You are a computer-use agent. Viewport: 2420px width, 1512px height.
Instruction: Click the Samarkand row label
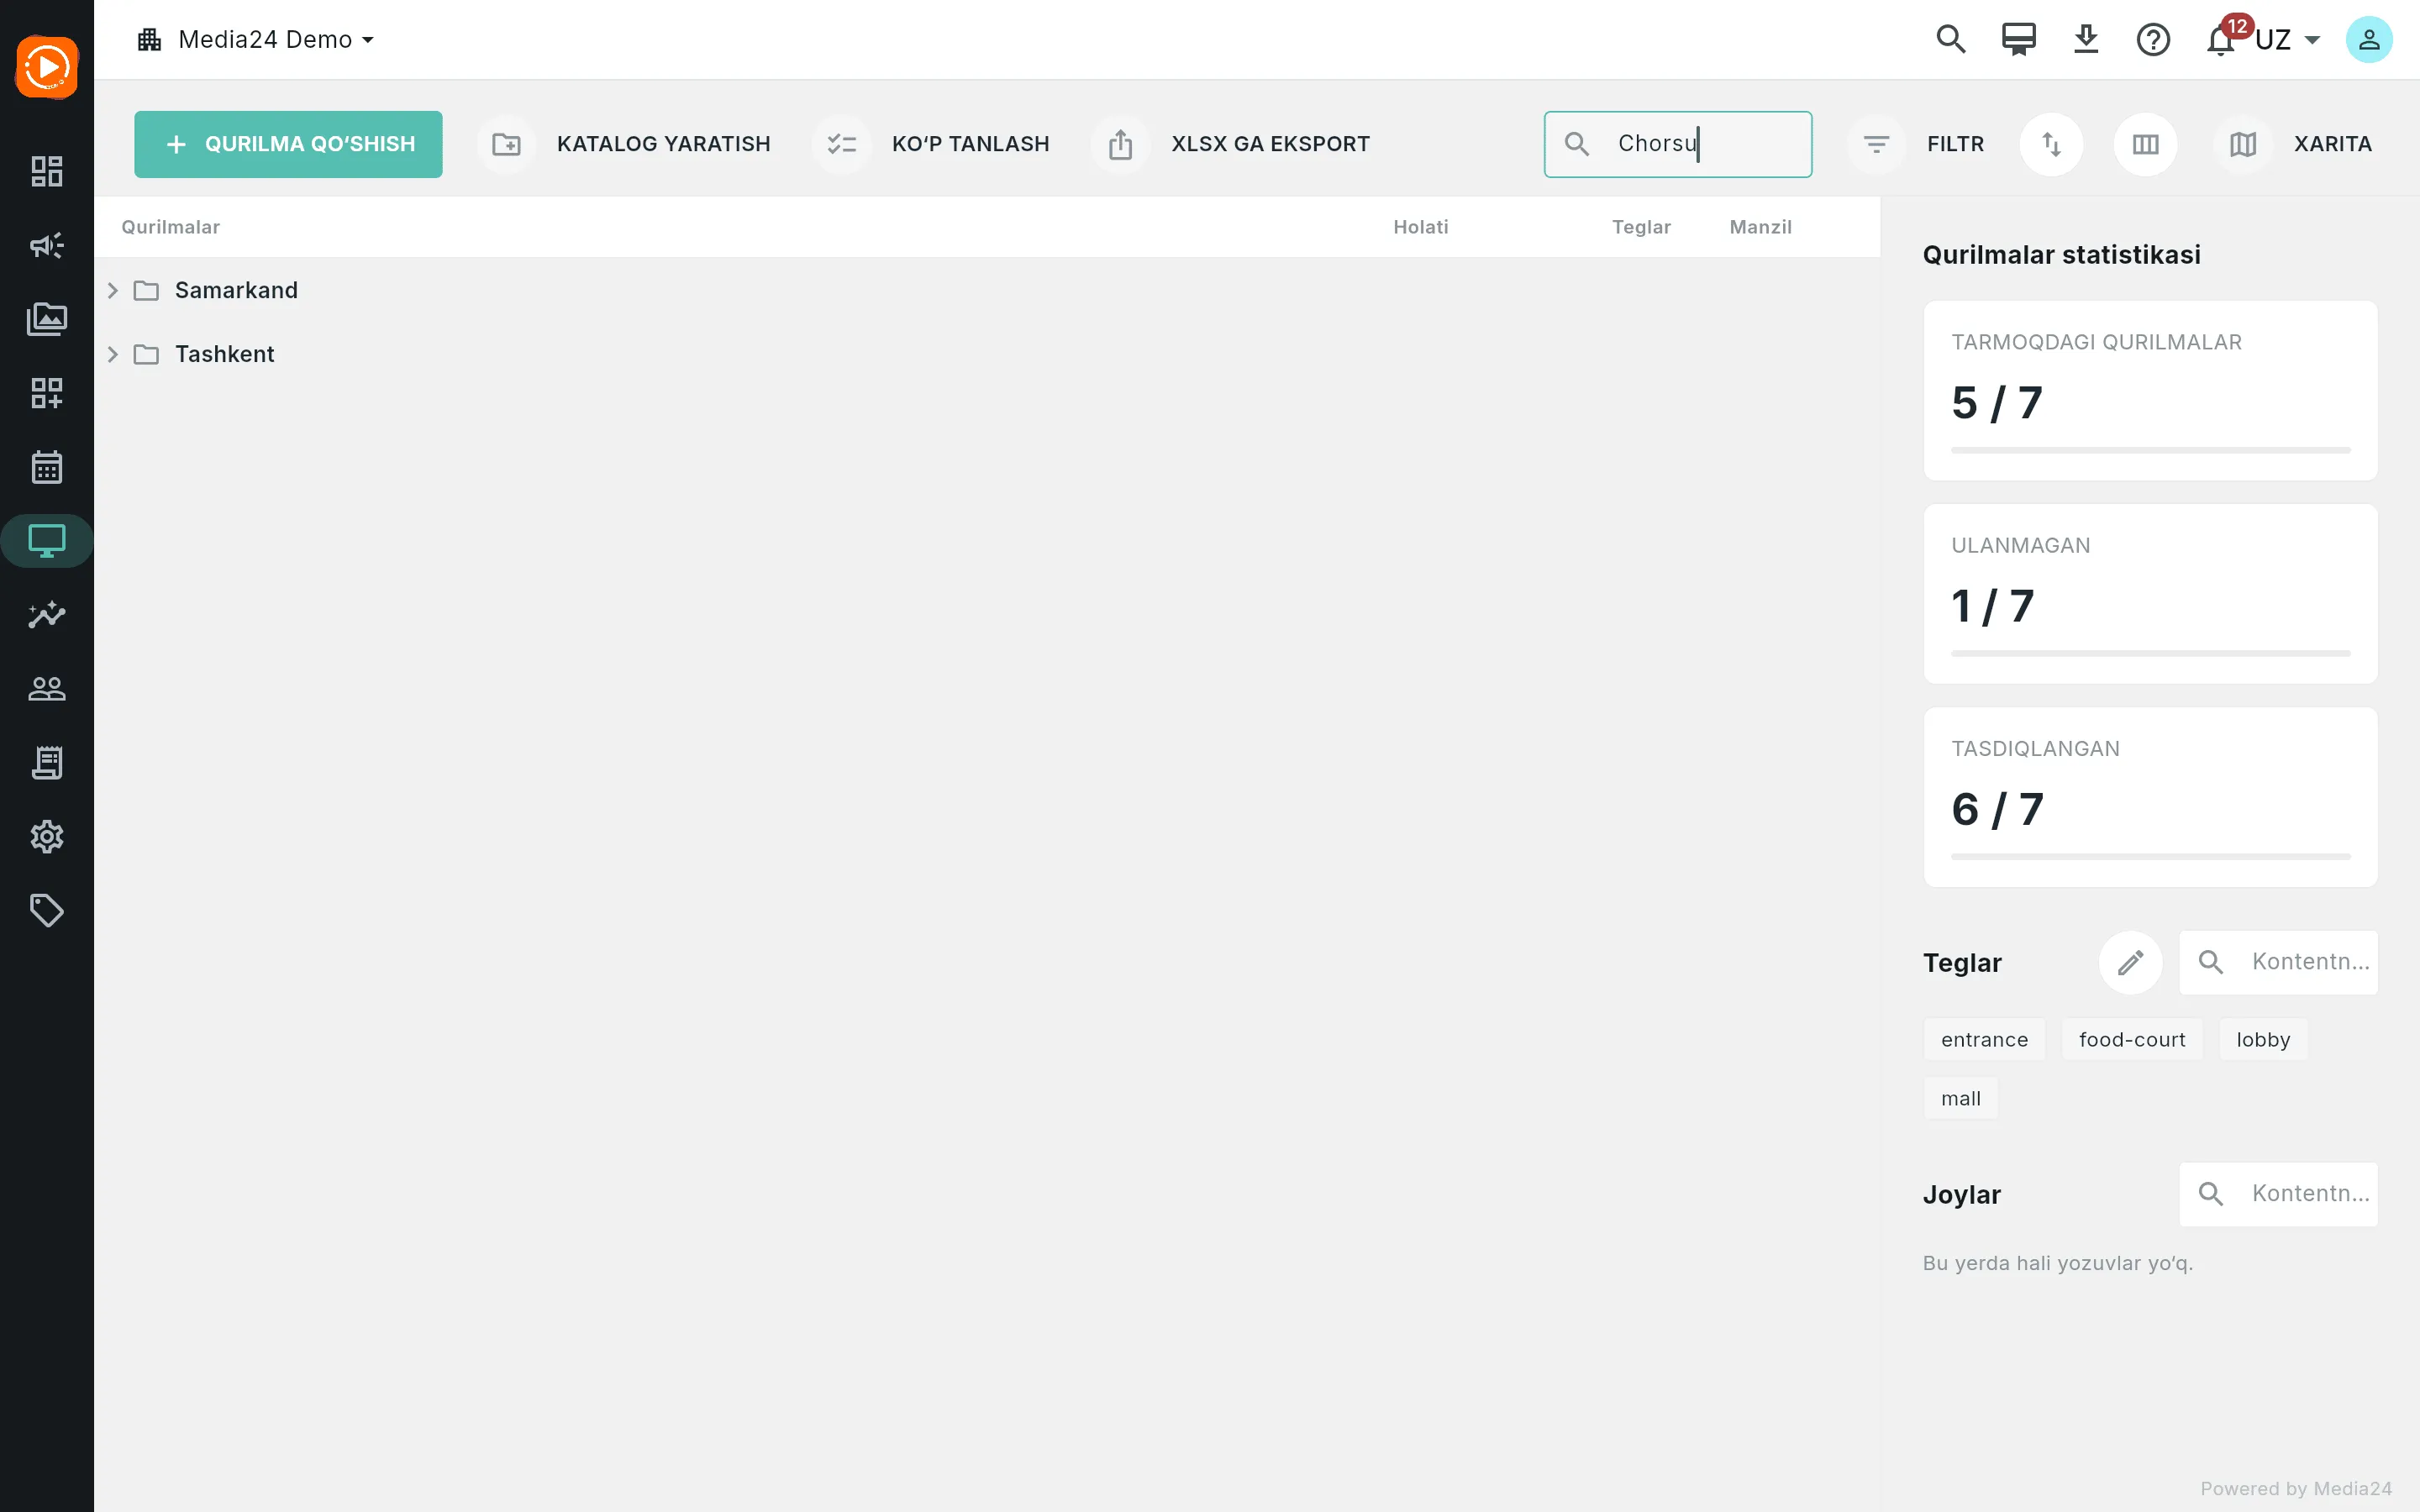coord(236,290)
